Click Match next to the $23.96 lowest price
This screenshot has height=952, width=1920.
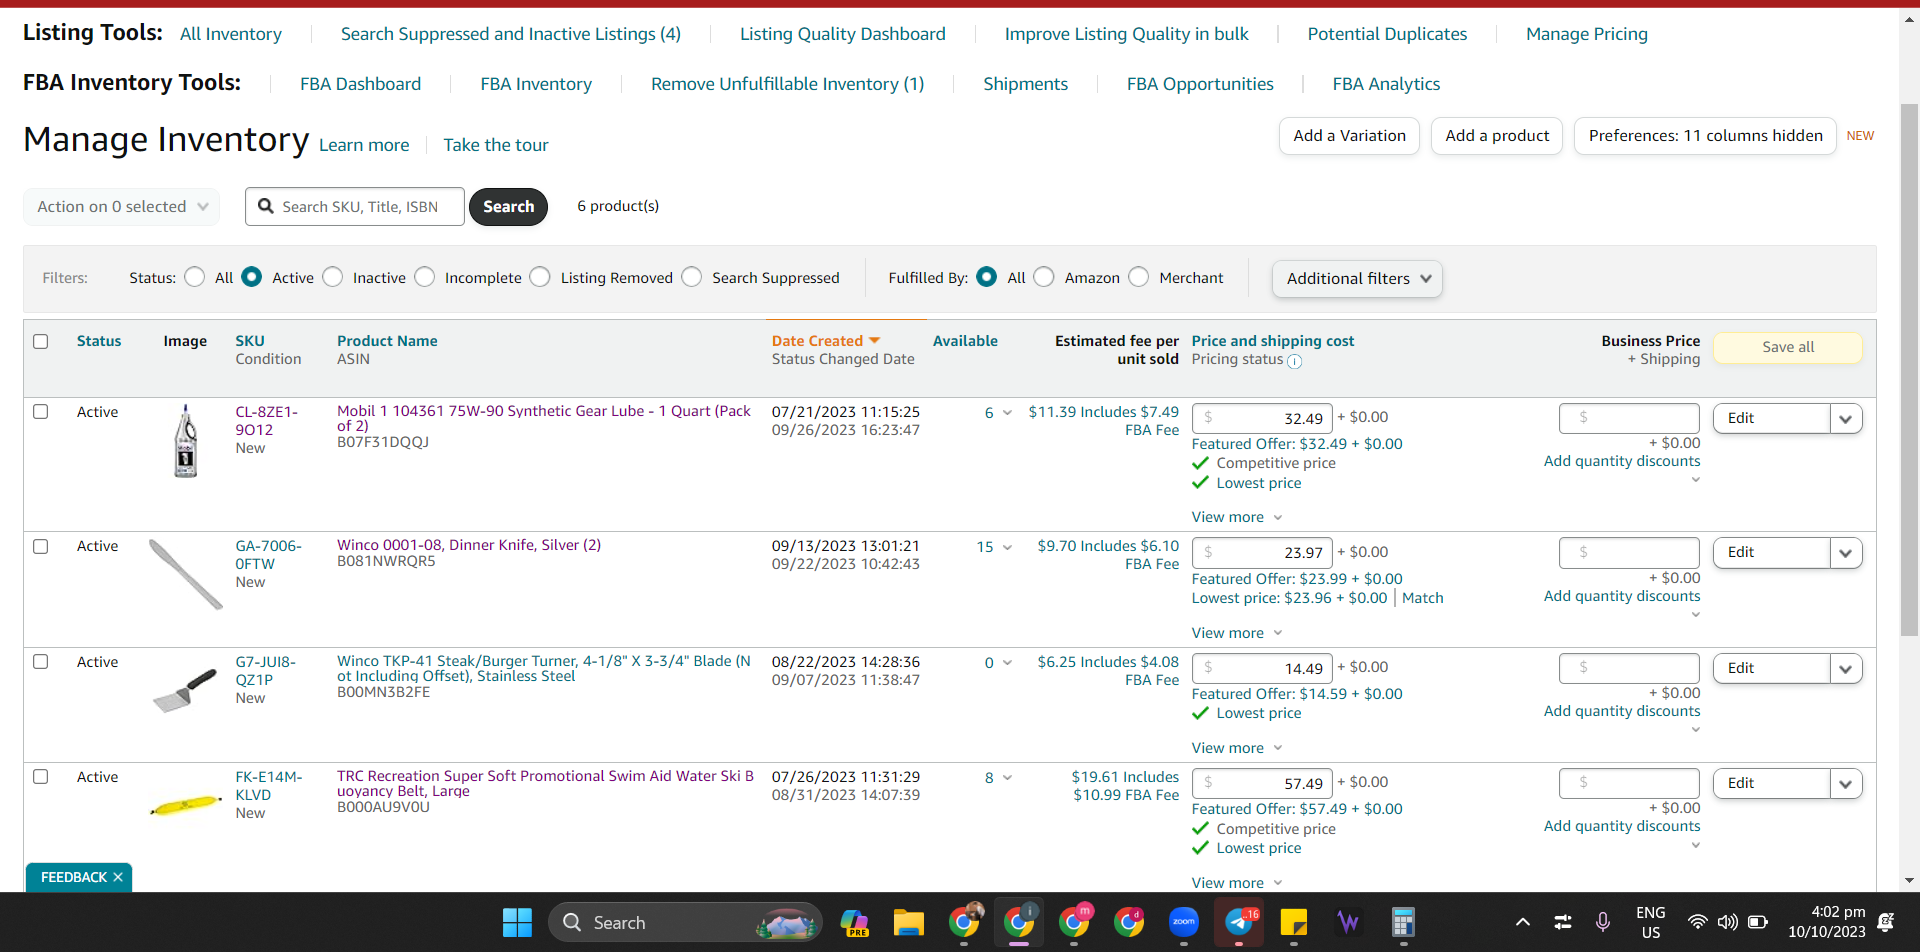1423,598
